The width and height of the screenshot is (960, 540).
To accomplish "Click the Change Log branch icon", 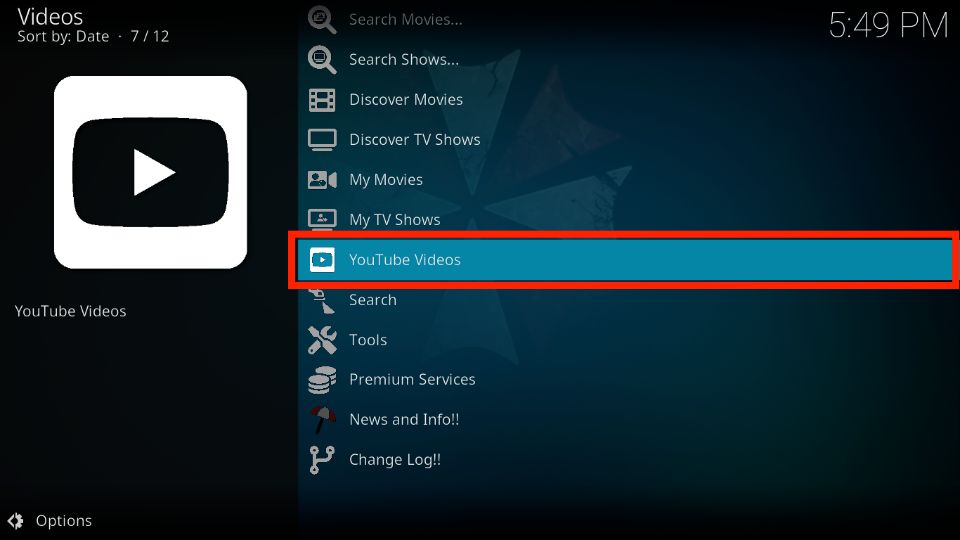I will [x=322, y=460].
